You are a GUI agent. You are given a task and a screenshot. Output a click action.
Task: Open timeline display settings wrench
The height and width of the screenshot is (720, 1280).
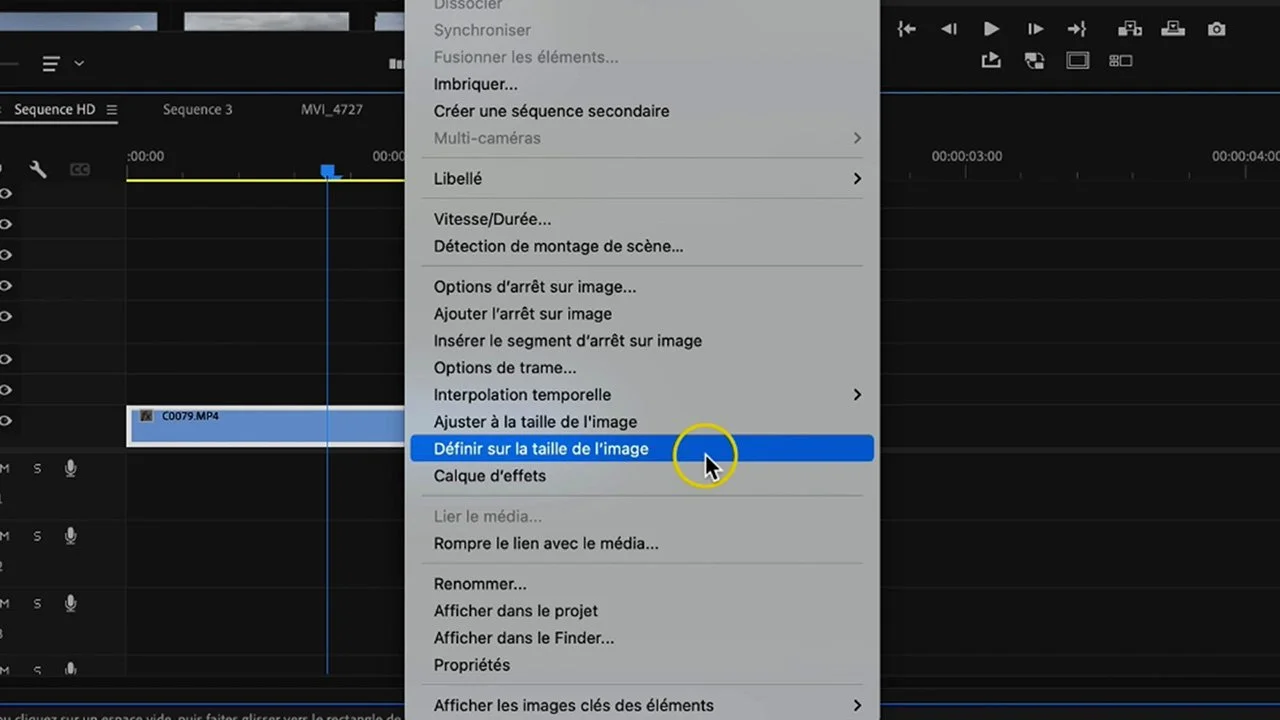coord(38,169)
